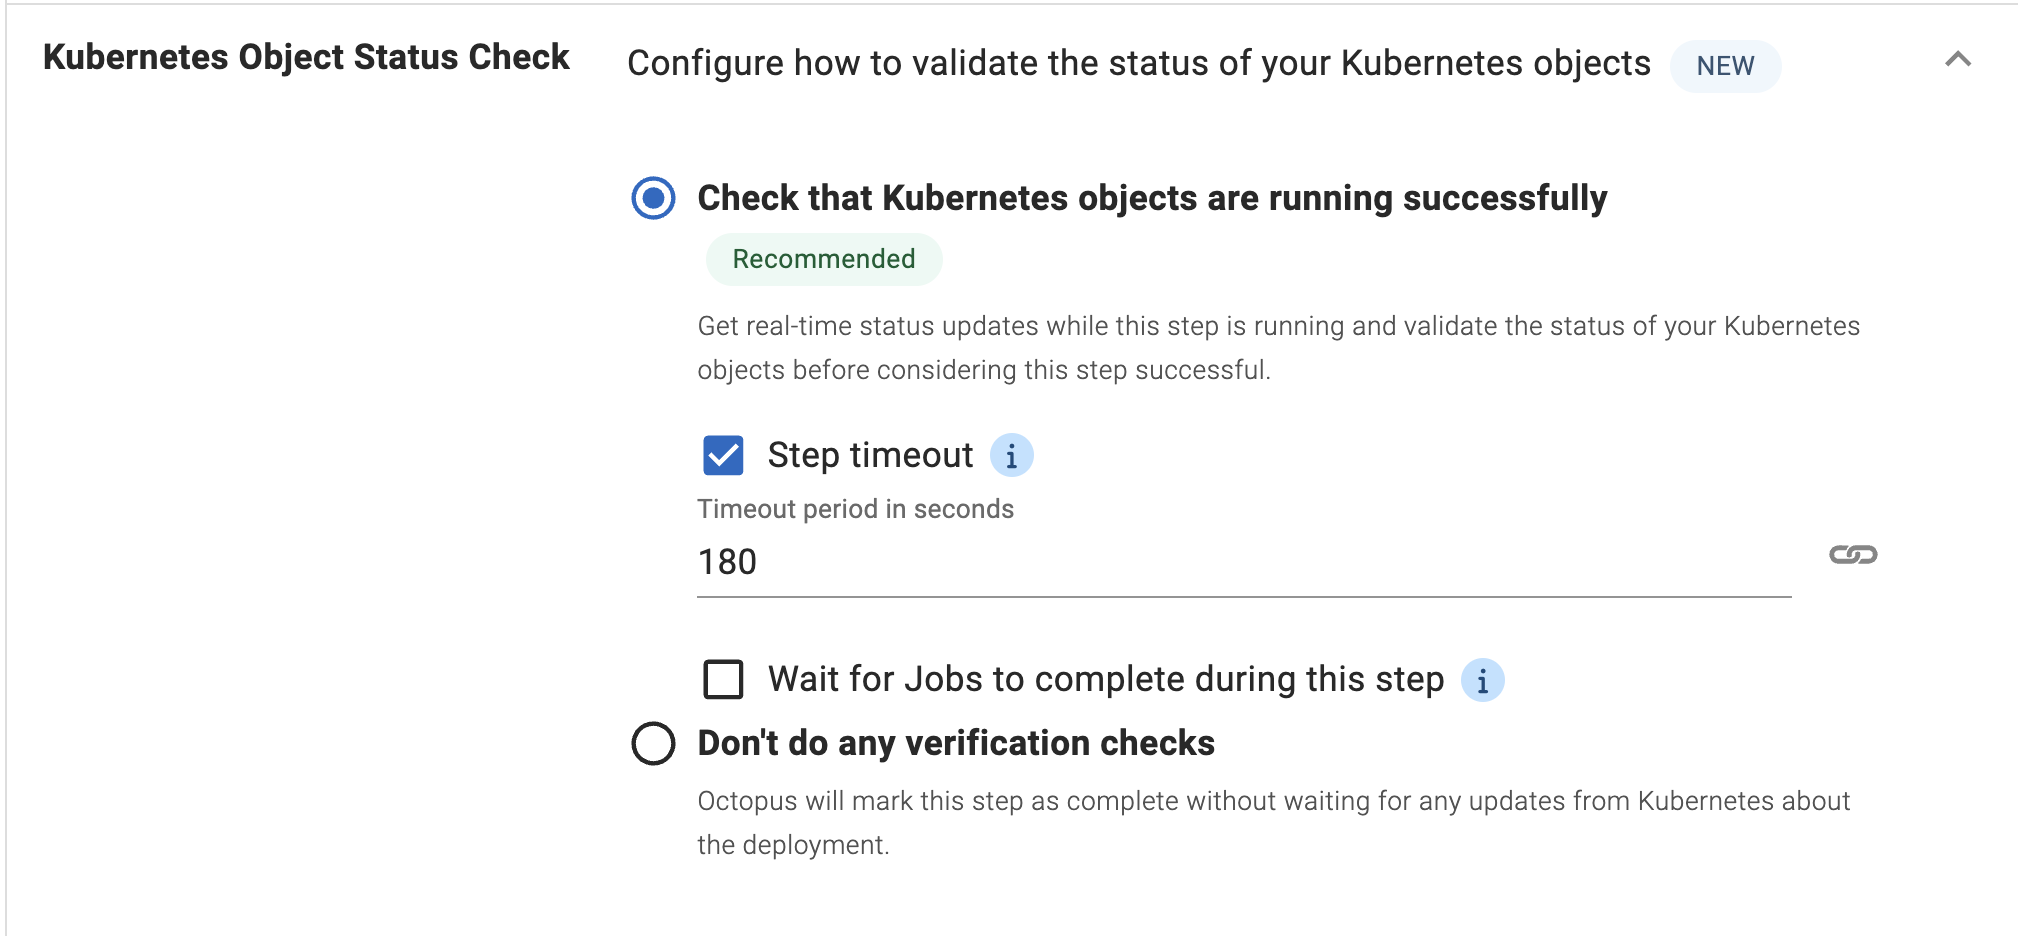The height and width of the screenshot is (936, 2018).
Task: Select the '180' timeout value
Action: click(x=727, y=561)
